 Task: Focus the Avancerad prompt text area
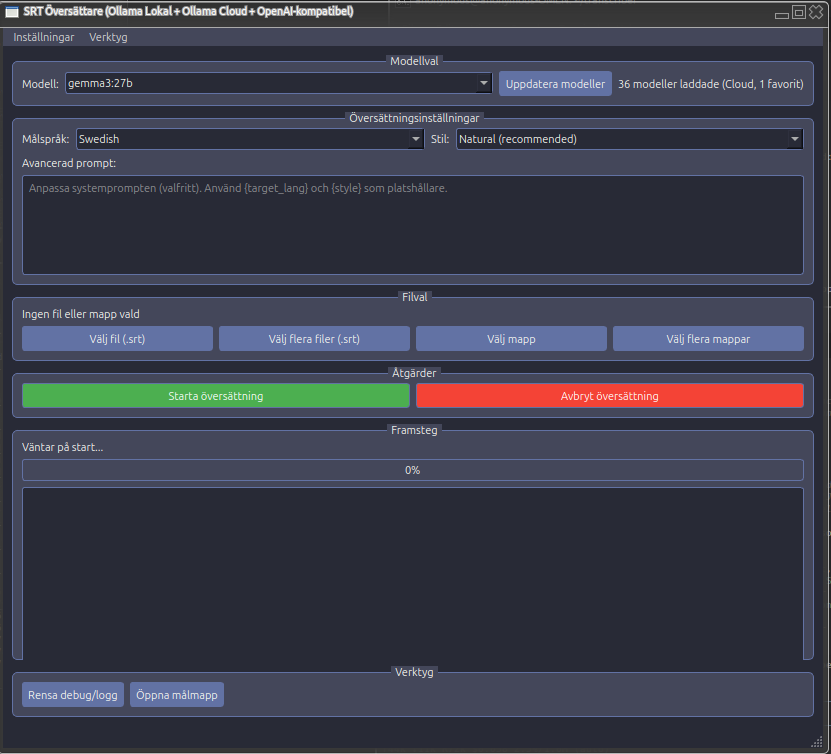(x=413, y=225)
